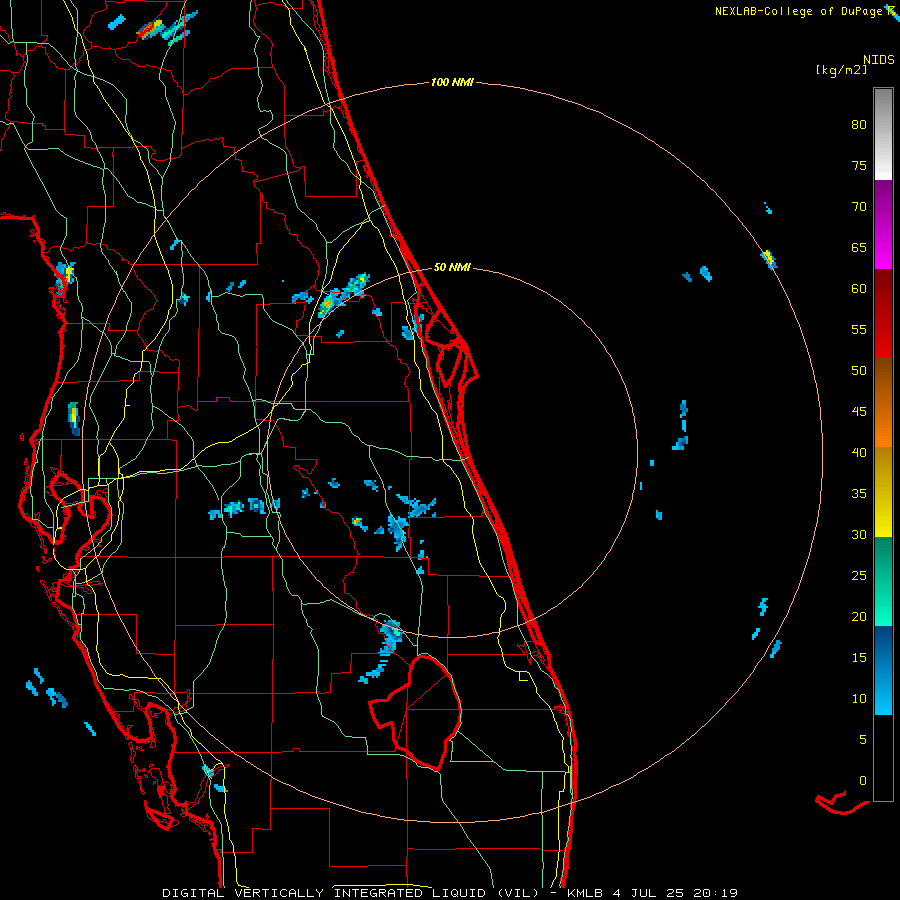The width and height of the screenshot is (900, 900).
Task: Click the 20:19 timestamp in the caption
Action: point(715,893)
